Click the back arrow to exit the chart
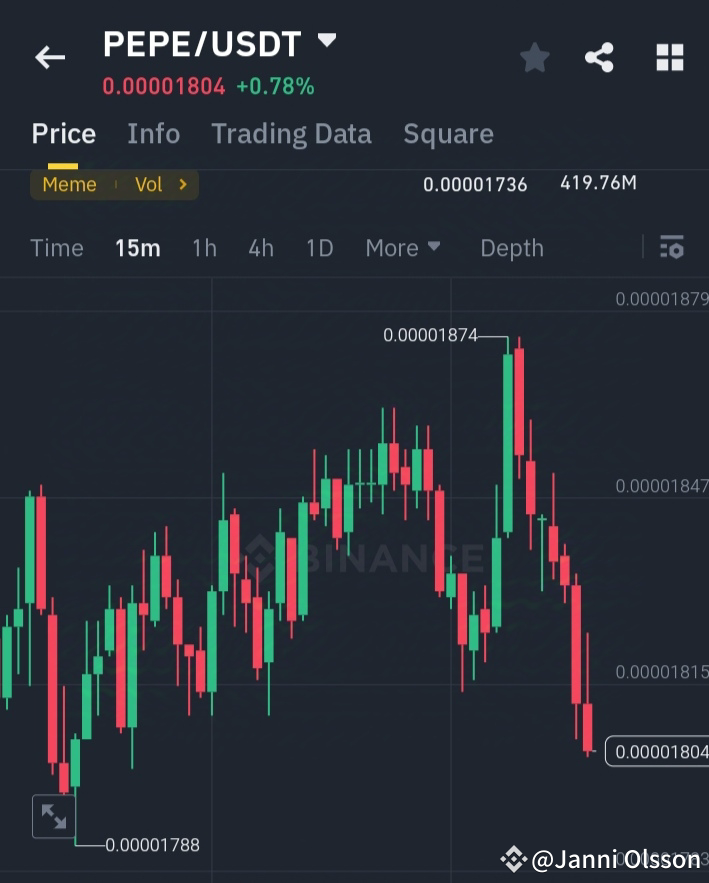 (49, 57)
